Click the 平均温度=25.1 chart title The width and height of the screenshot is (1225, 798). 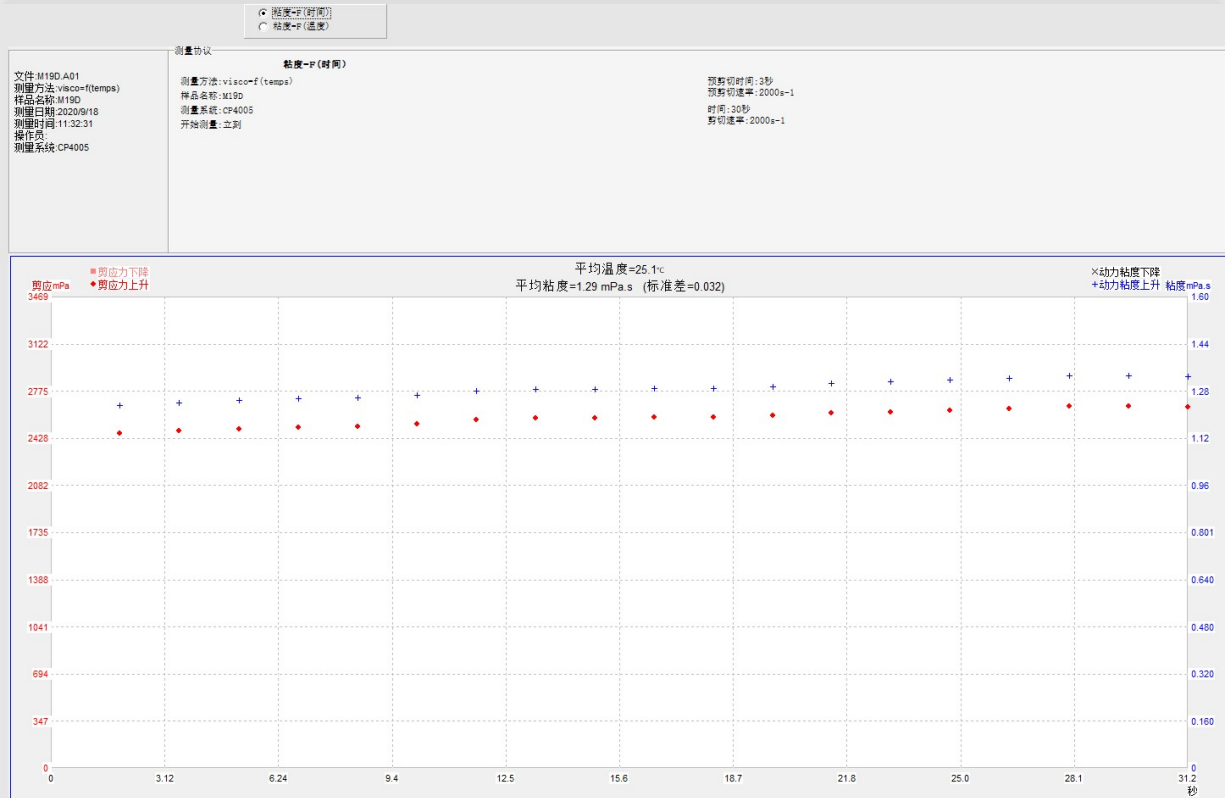618,269
